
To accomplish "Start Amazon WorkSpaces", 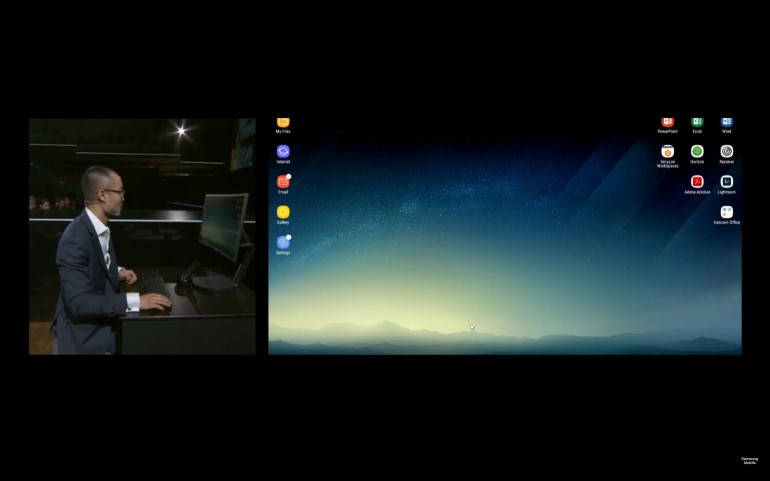I will coord(667,152).
